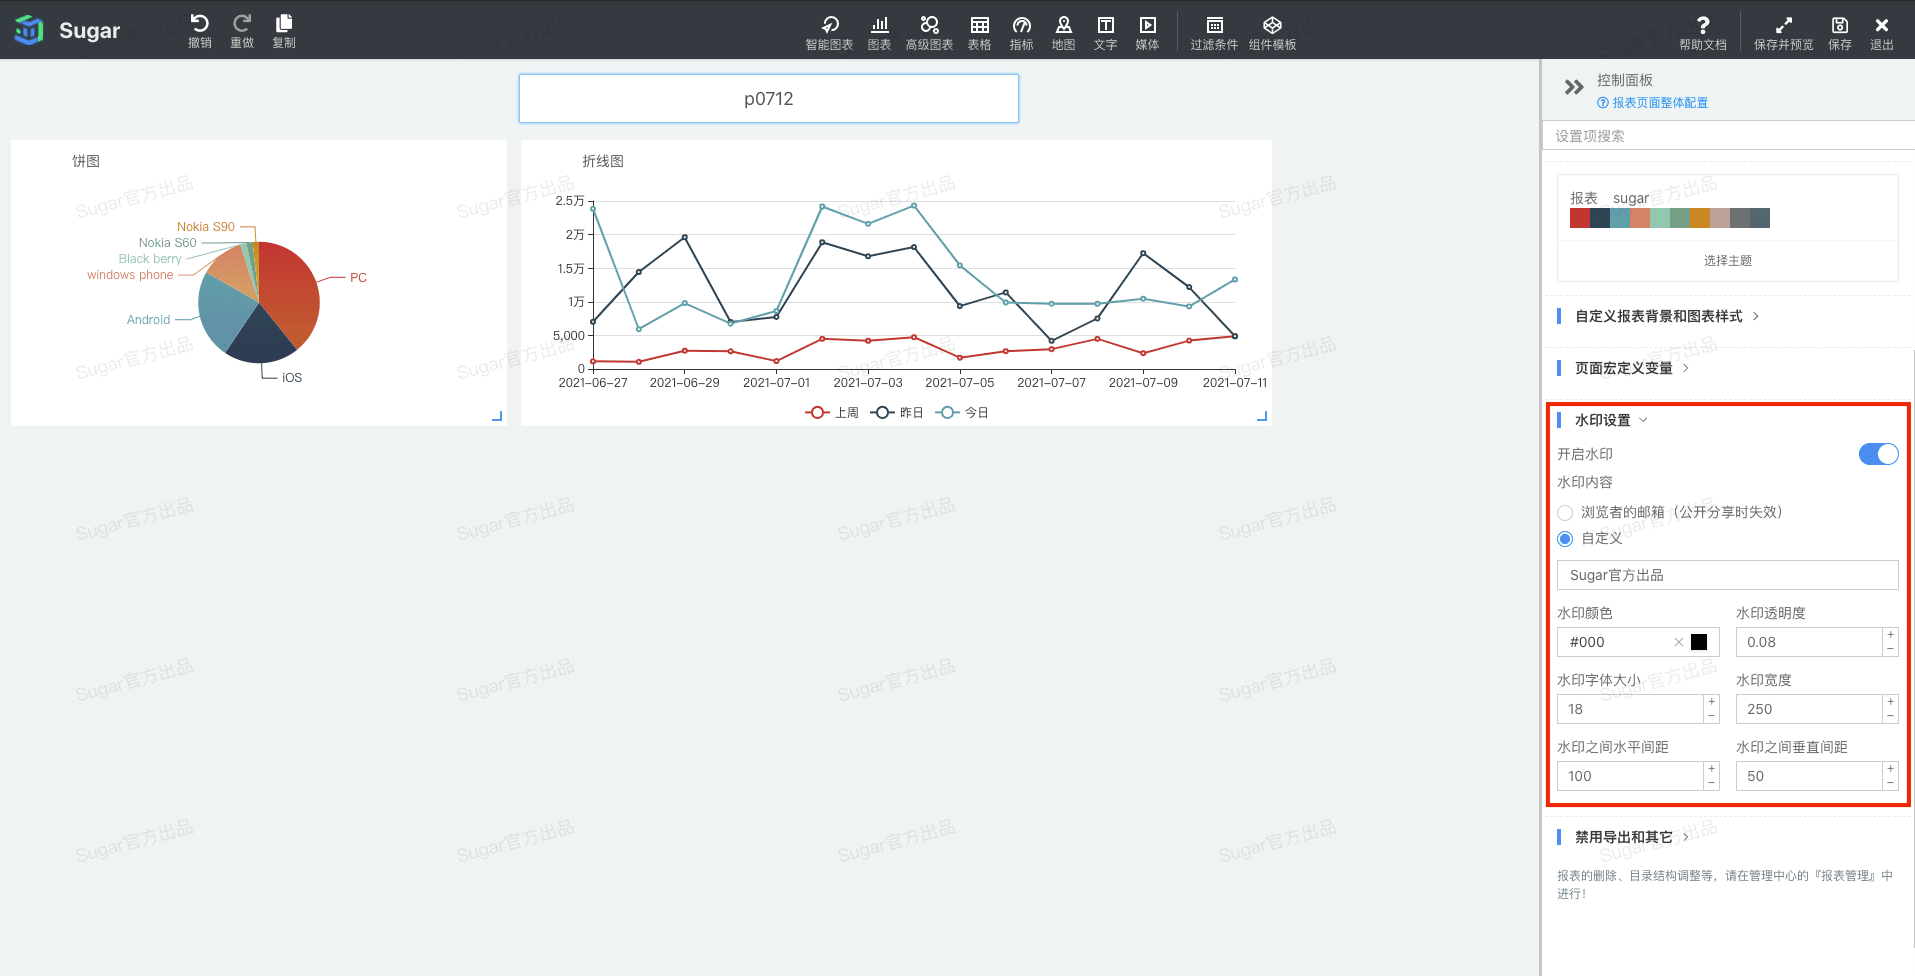1915x976 pixels.
Task: Toggle the 昨日 legend series
Action: pyautogui.click(x=896, y=412)
